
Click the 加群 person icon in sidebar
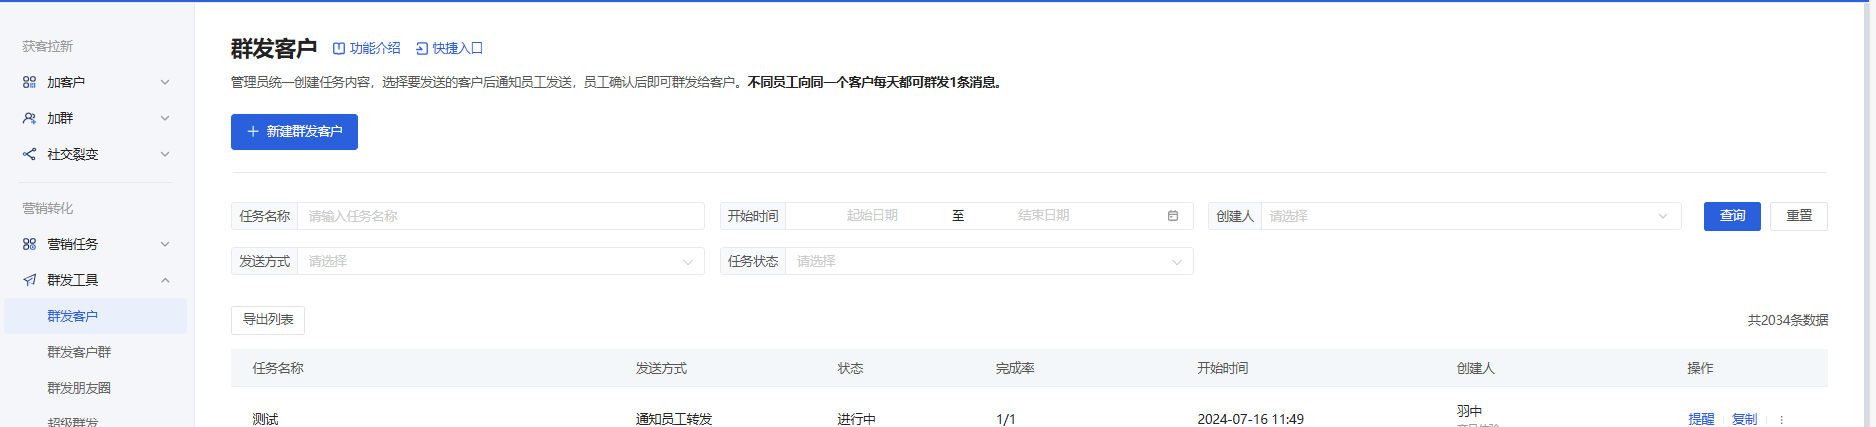pyautogui.click(x=29, y=118)
